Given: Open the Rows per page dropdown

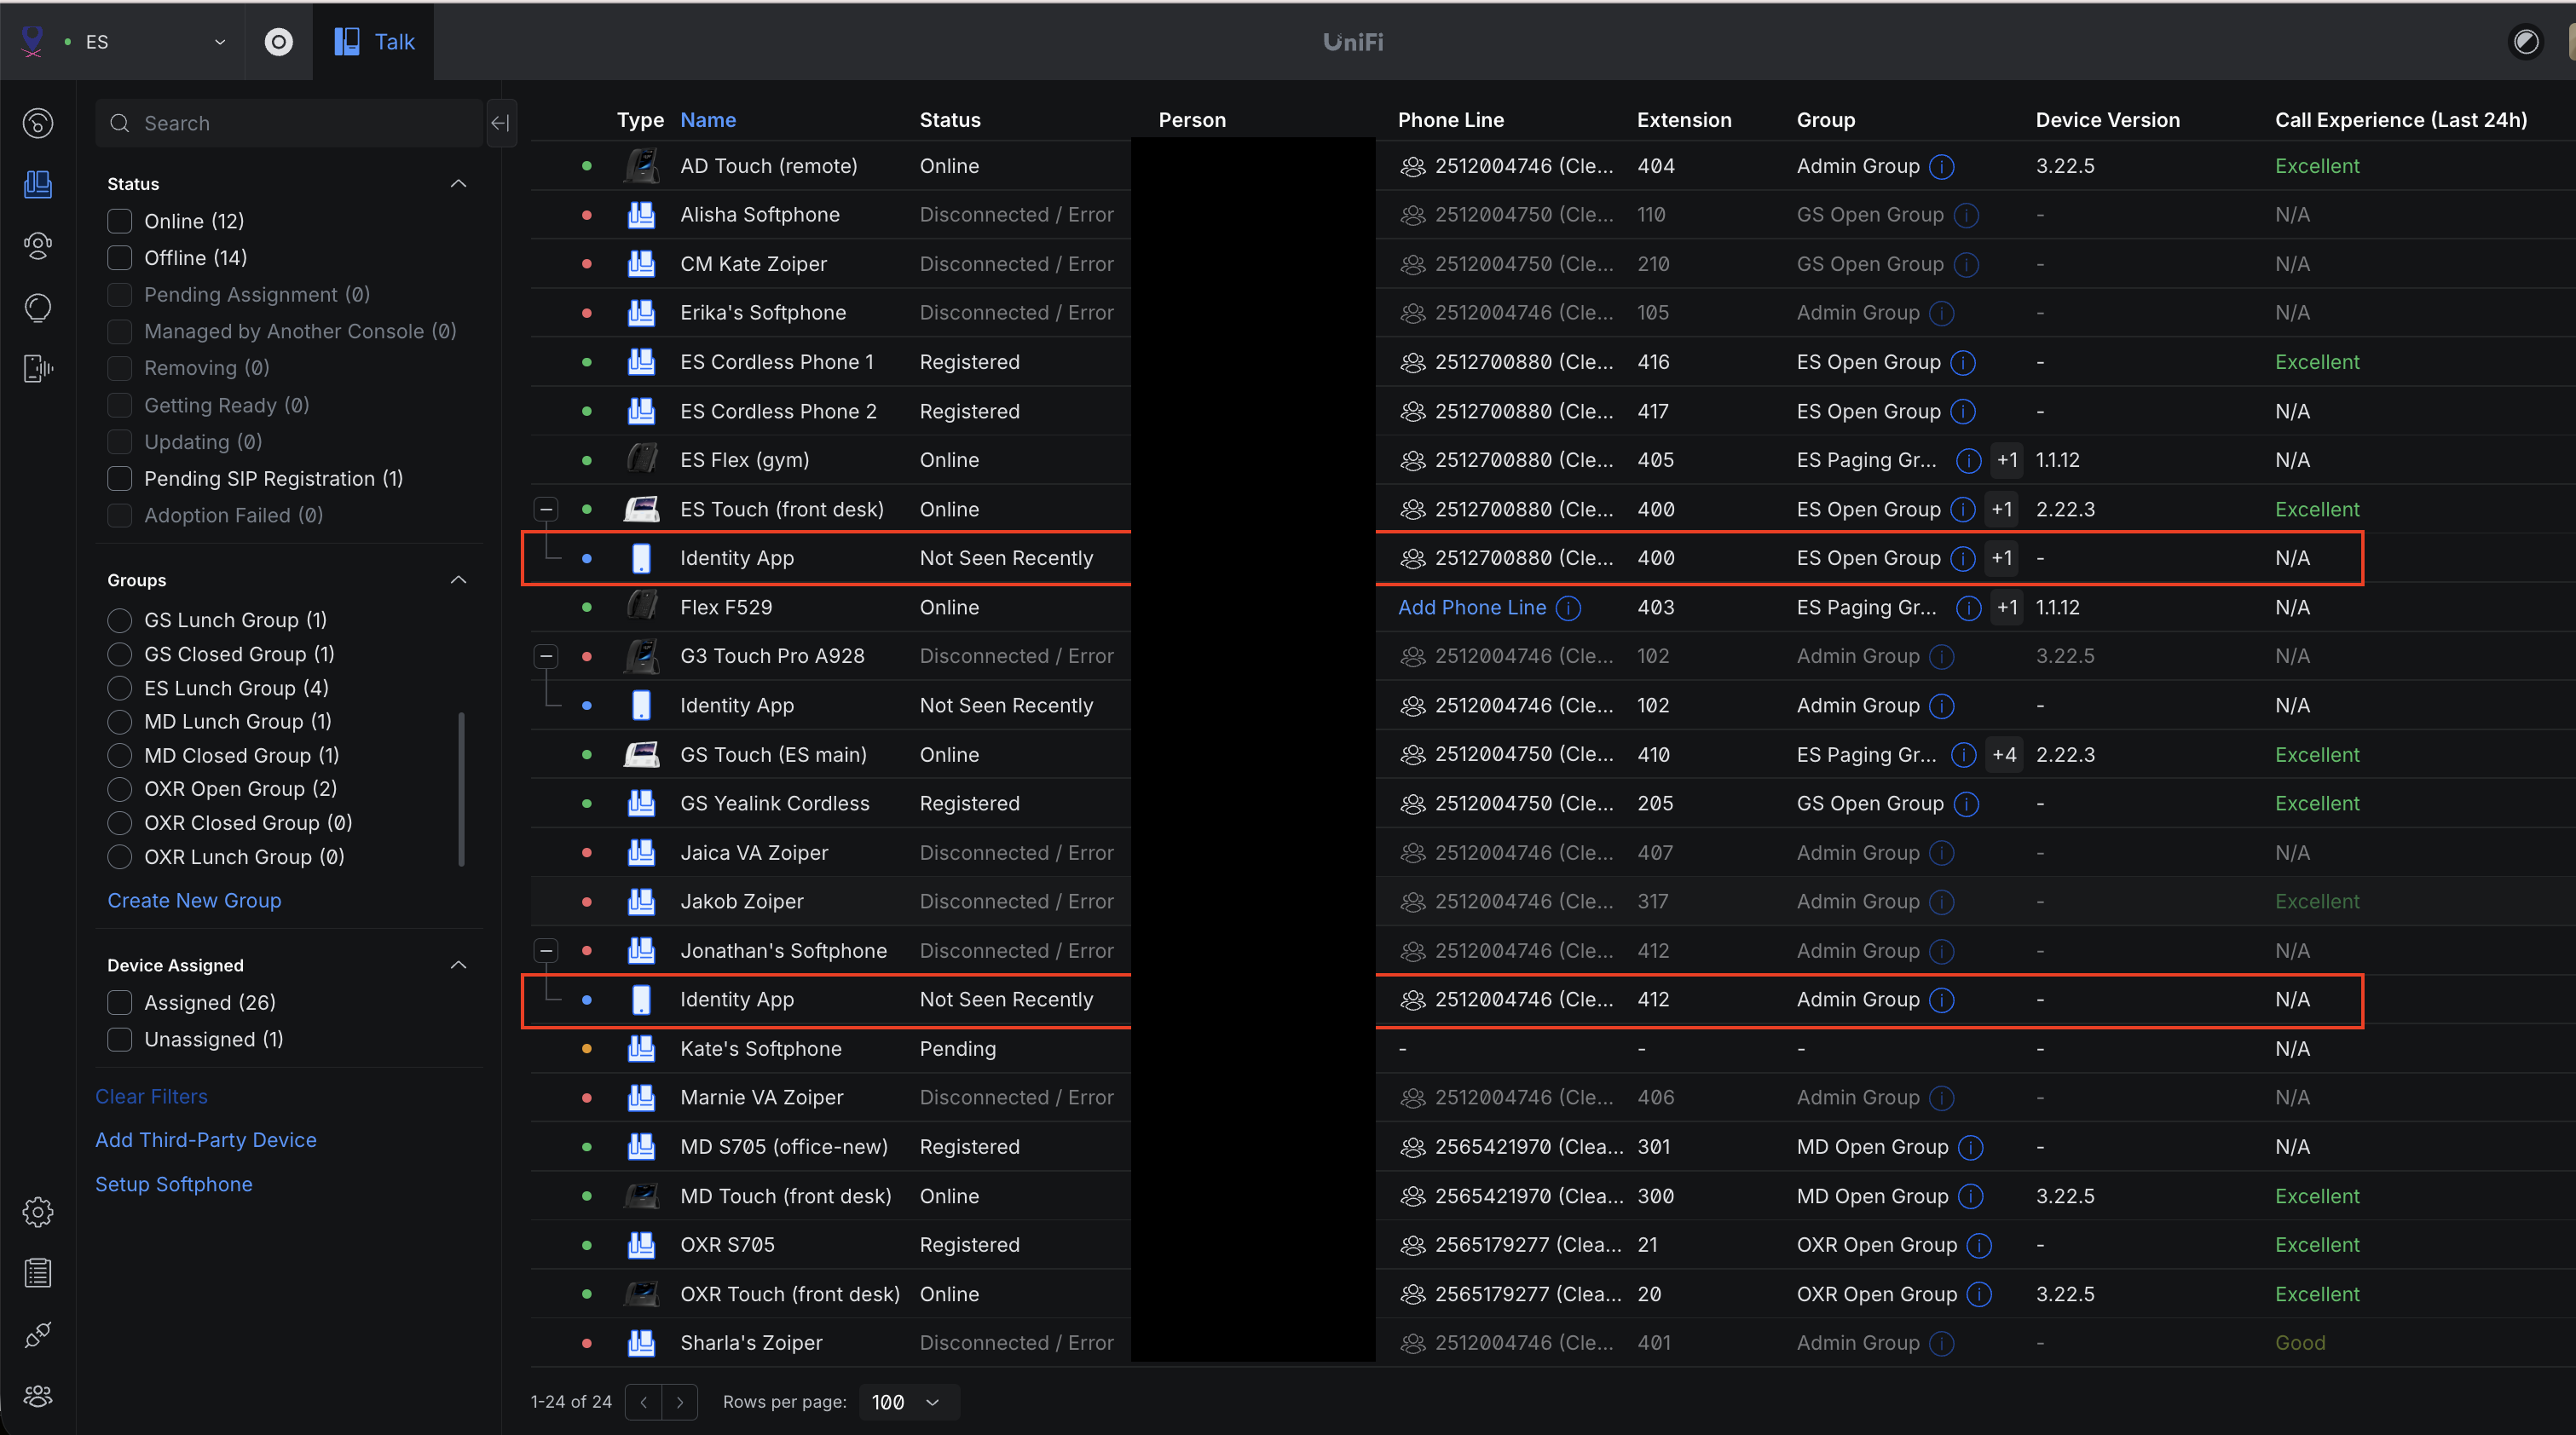Looking at the screenshot, I should click(x=905, y=1402).
